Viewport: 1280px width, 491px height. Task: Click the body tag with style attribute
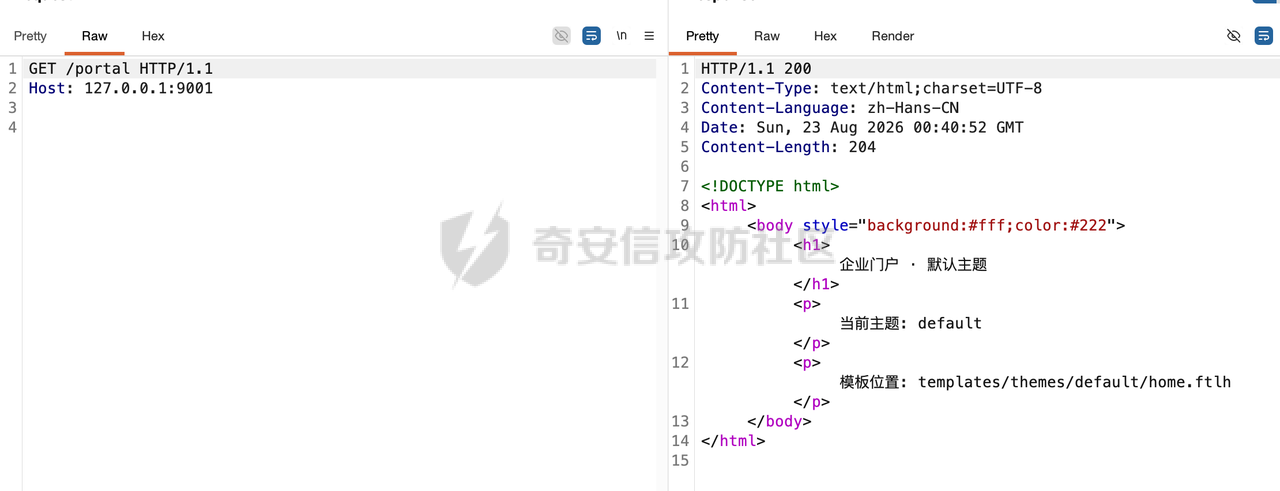tap(936, 225)
